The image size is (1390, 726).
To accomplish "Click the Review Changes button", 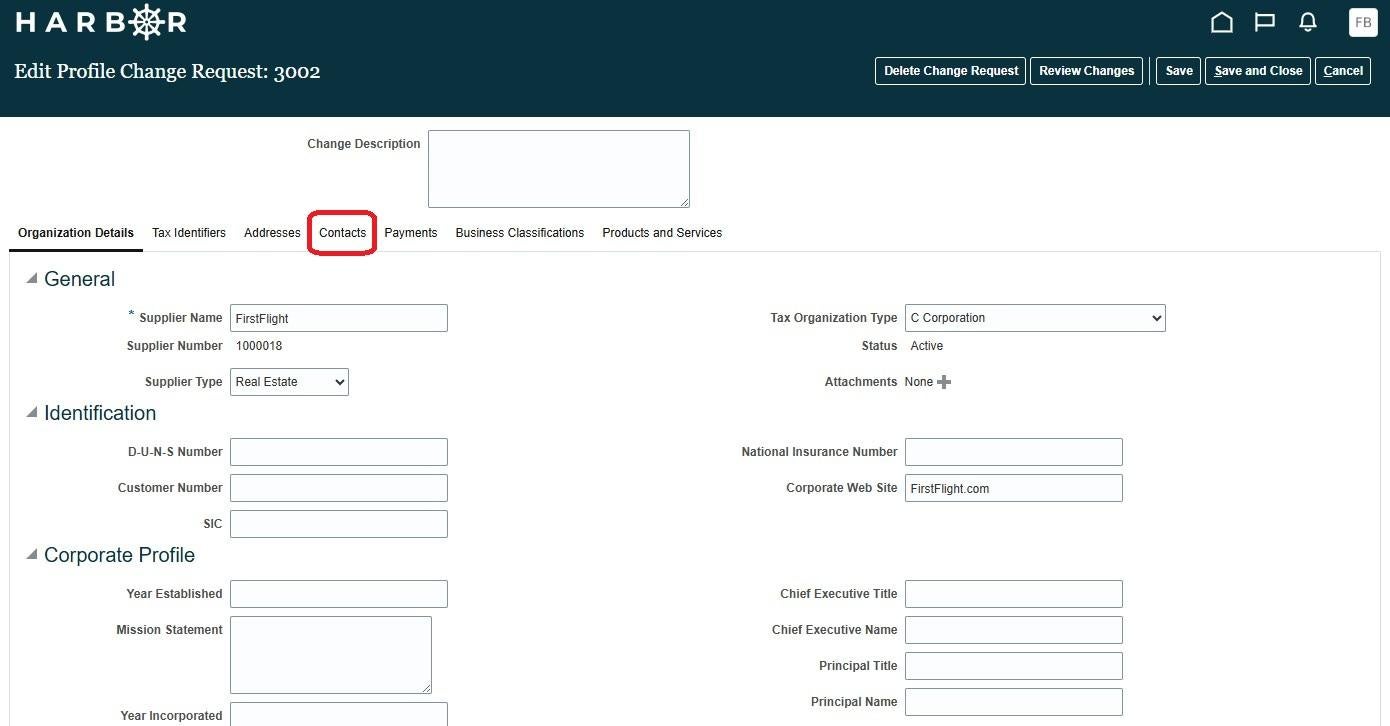I will (1086, 71).
